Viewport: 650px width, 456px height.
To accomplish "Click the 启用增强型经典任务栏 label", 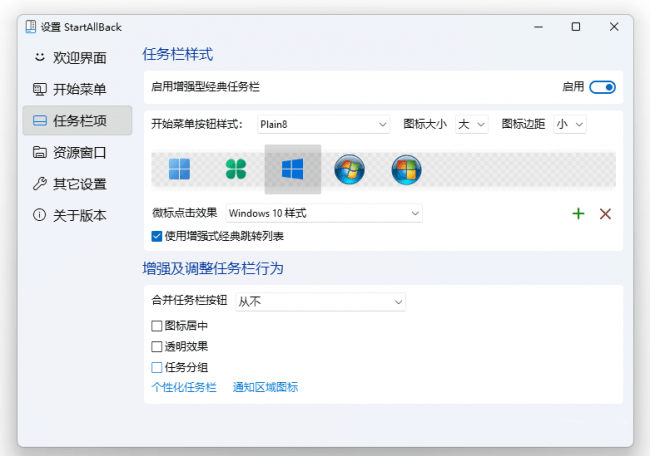I will (x=205, y=87).
